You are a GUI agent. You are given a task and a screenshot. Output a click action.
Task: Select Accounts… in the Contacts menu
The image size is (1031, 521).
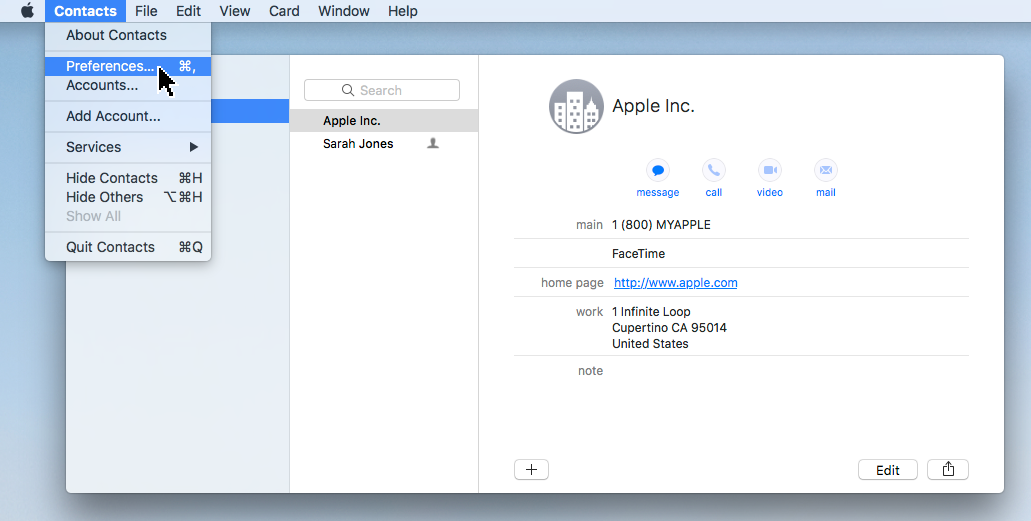(102, 86)
